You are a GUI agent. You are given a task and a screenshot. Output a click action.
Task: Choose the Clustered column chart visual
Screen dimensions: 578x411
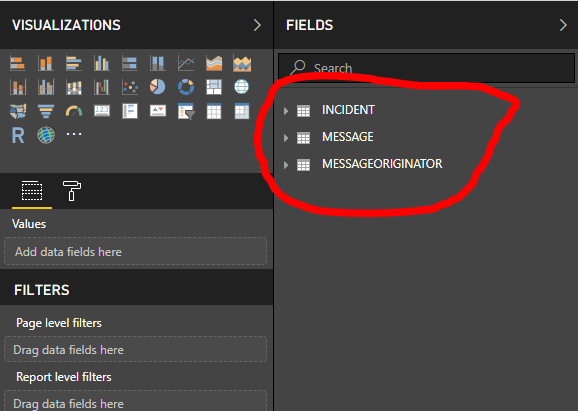(x=102, y=63)
